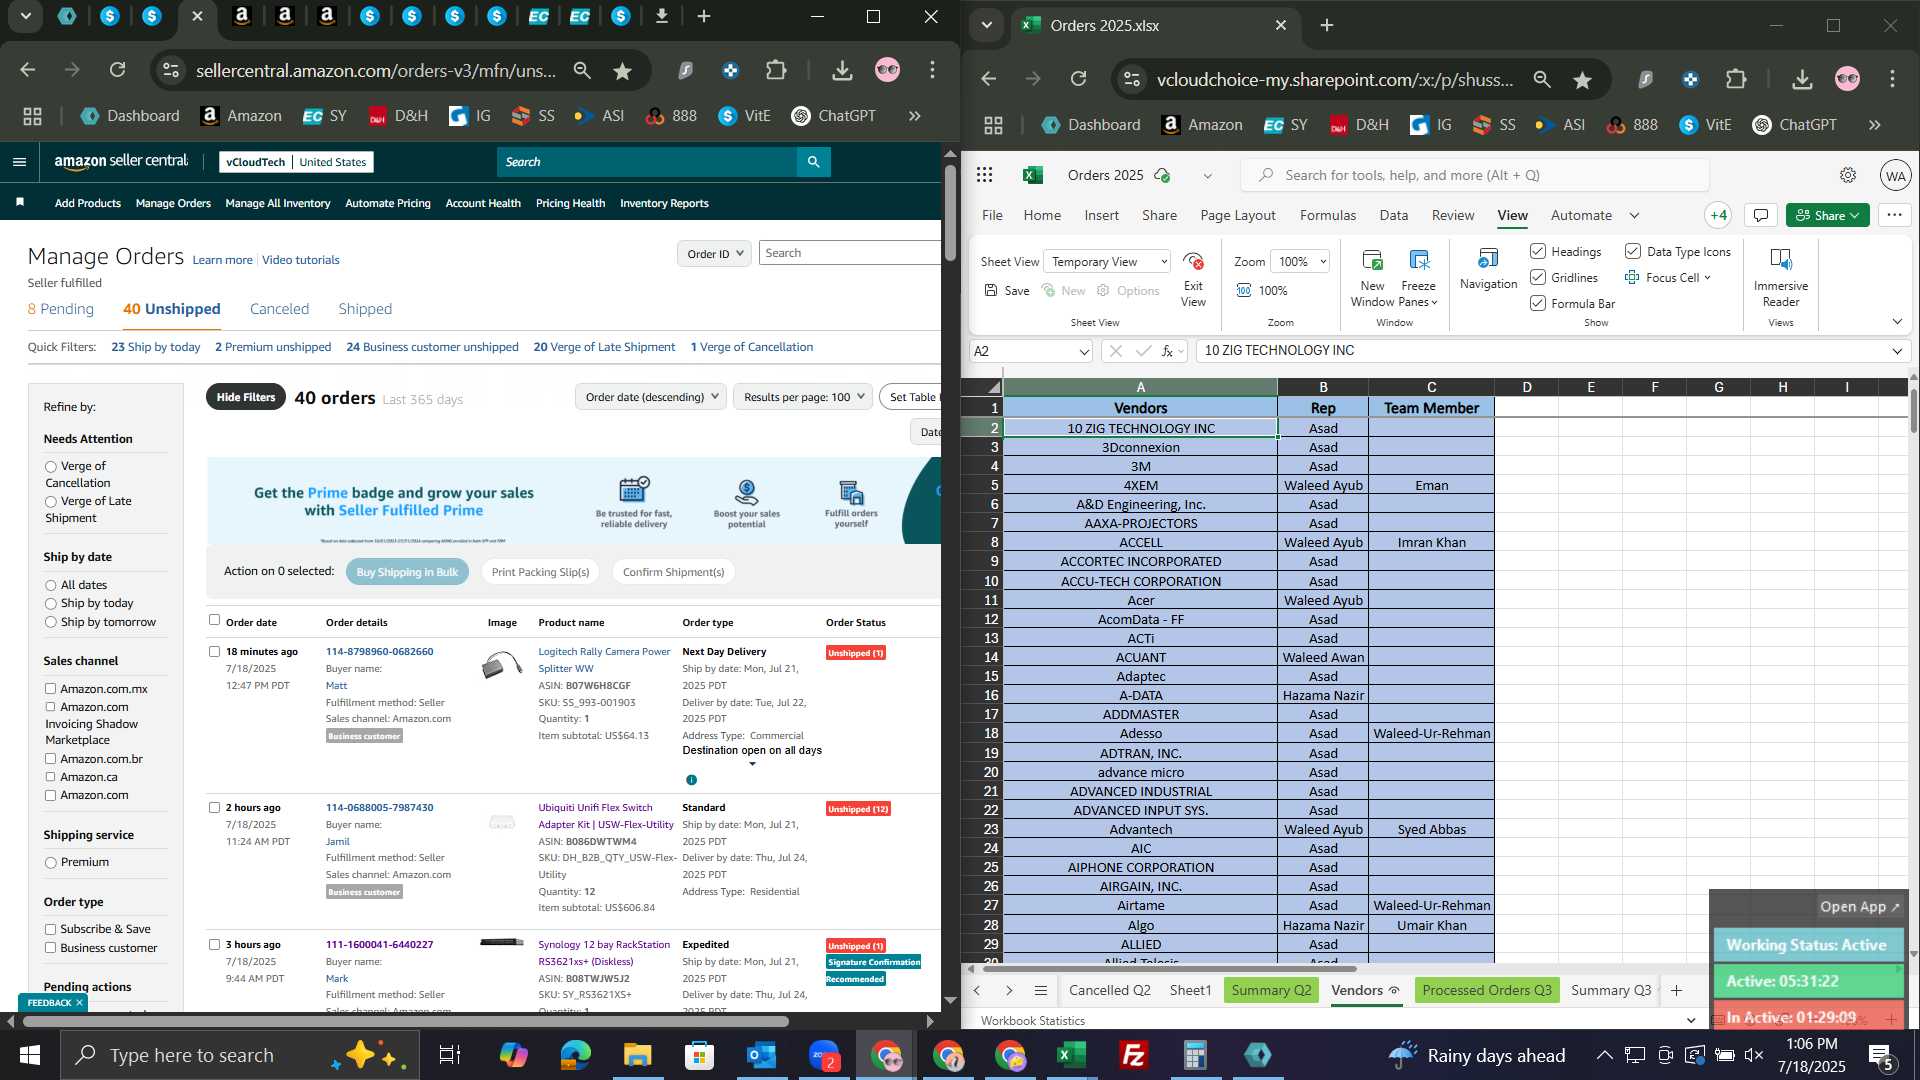Image resolution: width=1920 pixels, height=1080 pixels.
Task: Open Outlook from the Windows taskbar
Action: point(762,1055)
